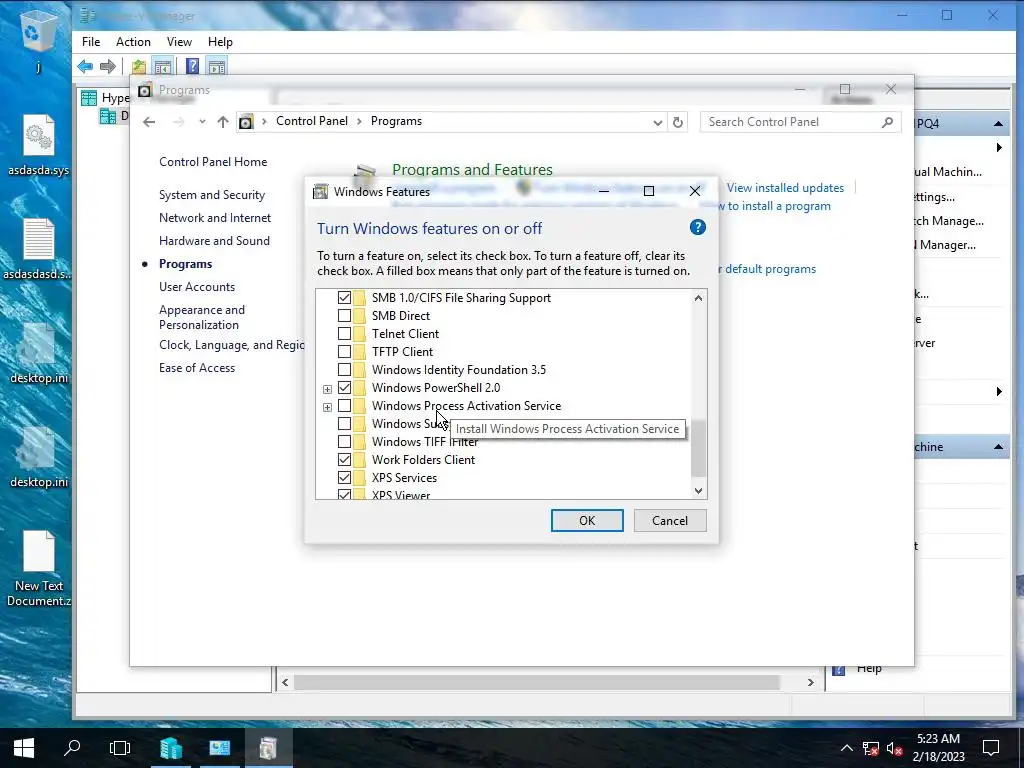Click the help icon in Windows Features dialog
This screenshot has height=768, width=1024.
pyautogui.click(x=697, y=227)
